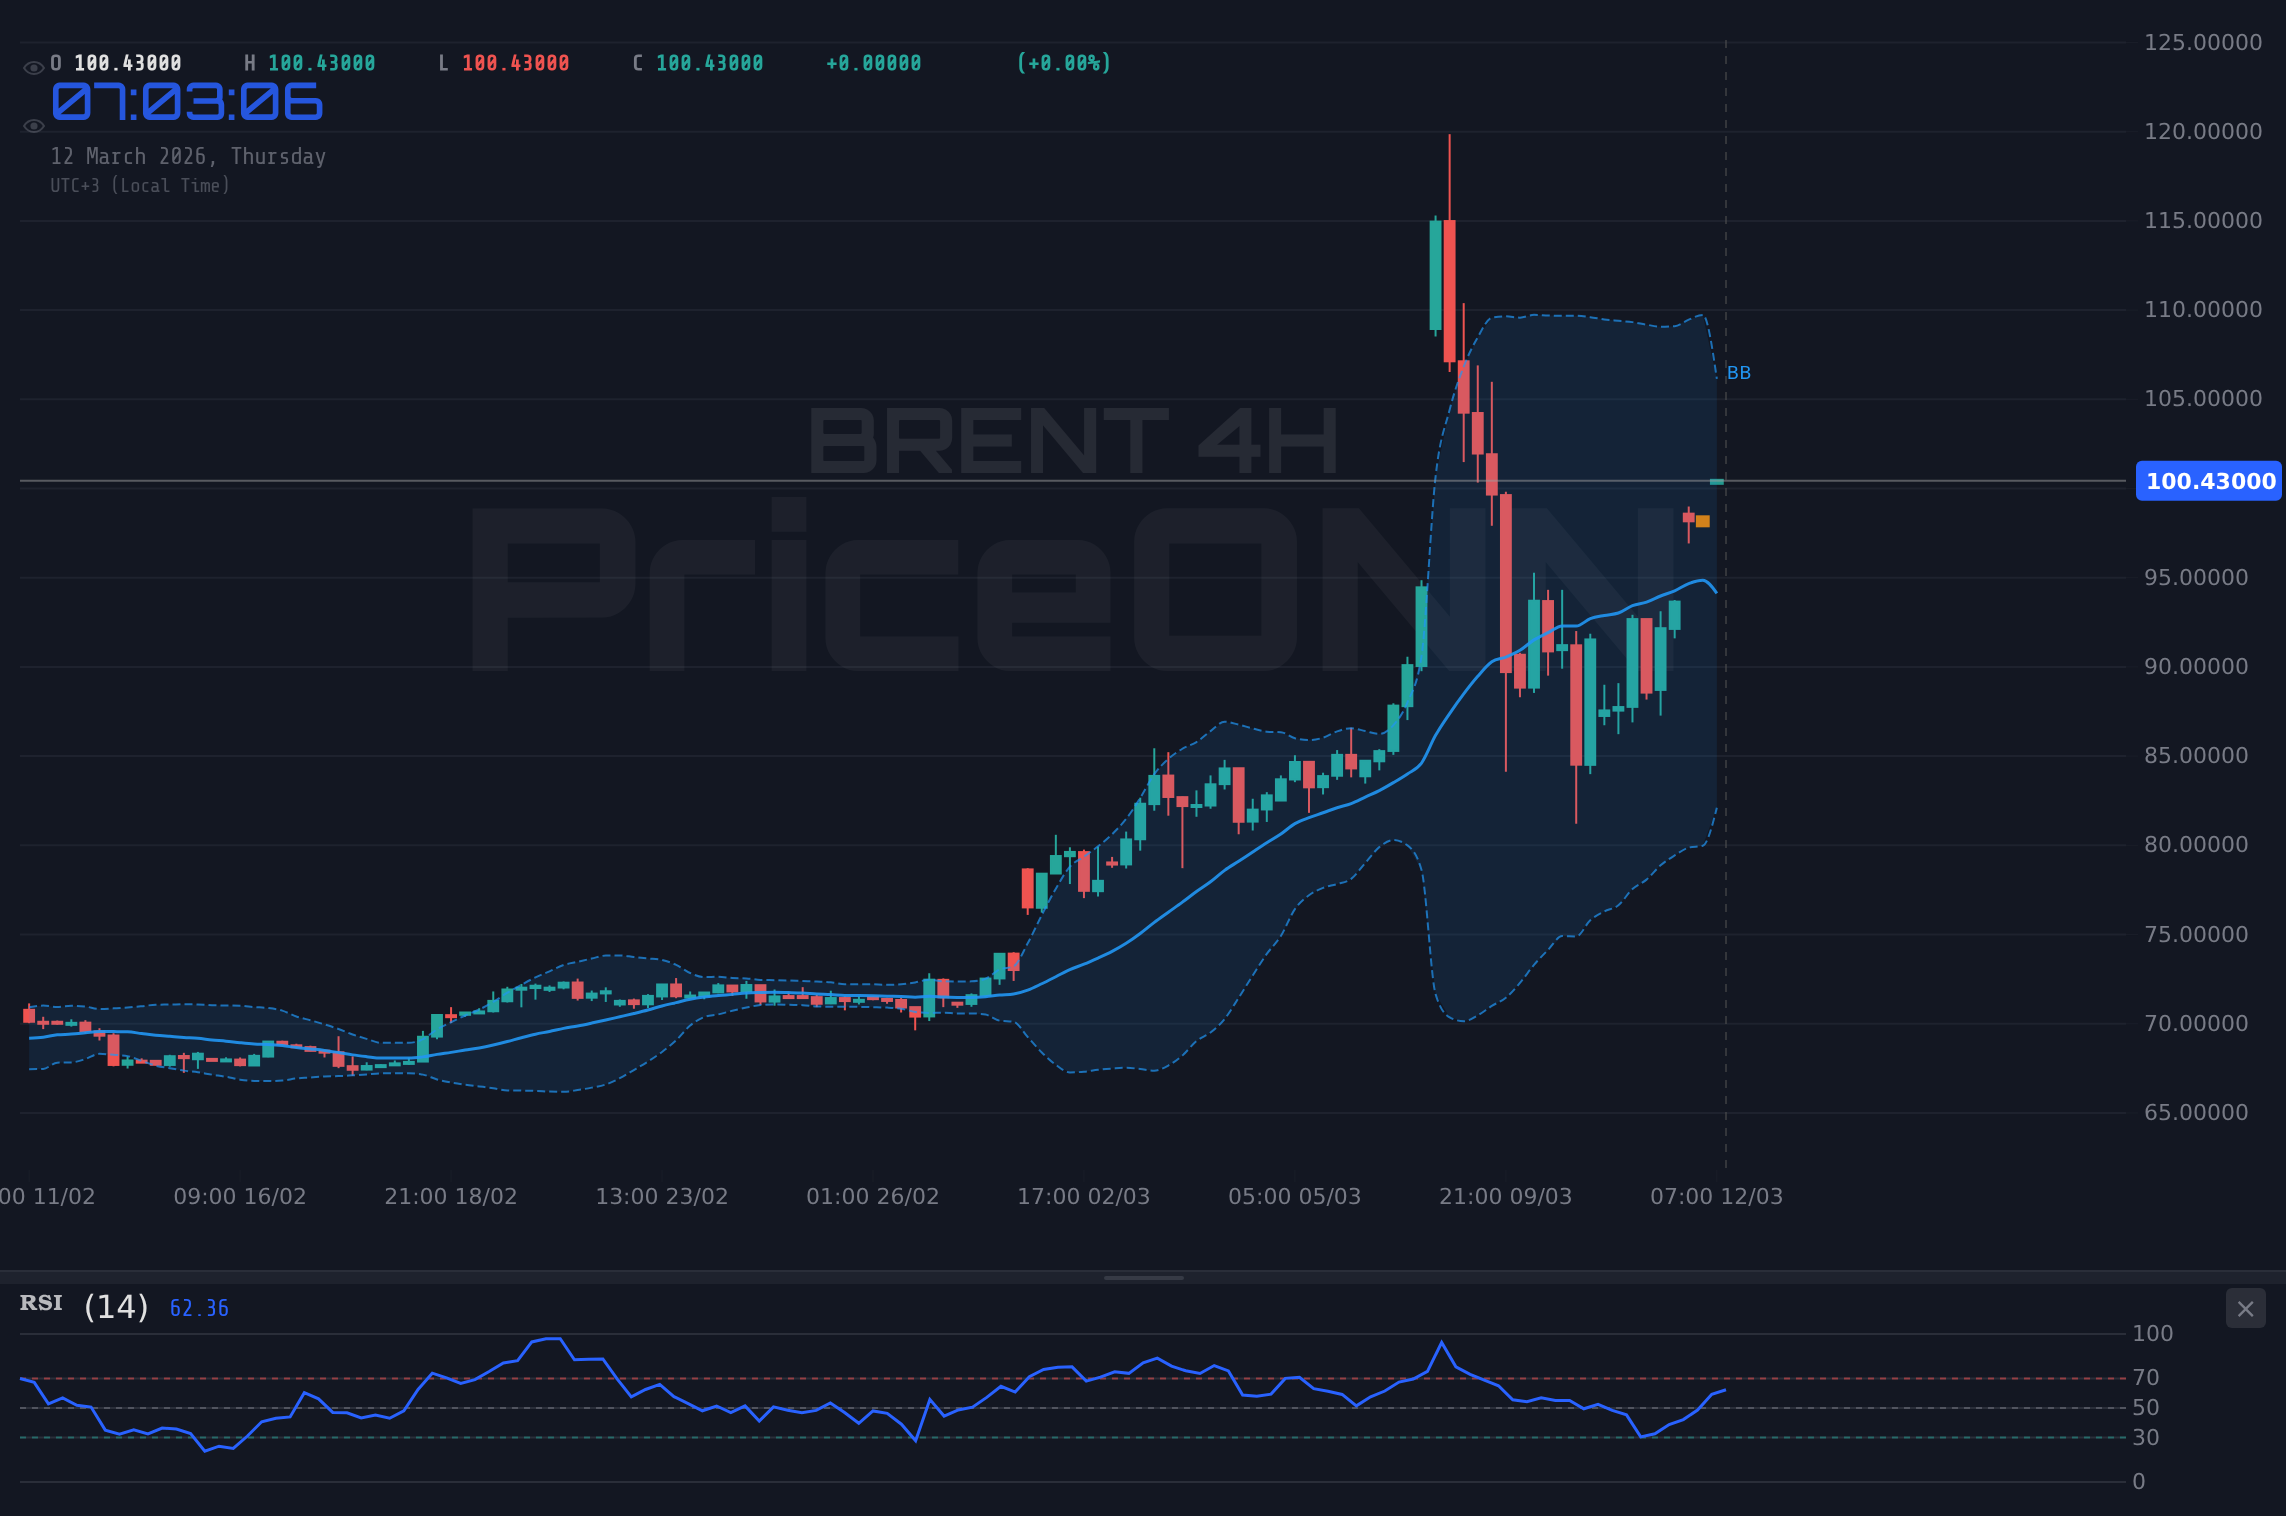Click the 120.00000 price axis label
2286x1516 pixels.
pos(2202,131)
